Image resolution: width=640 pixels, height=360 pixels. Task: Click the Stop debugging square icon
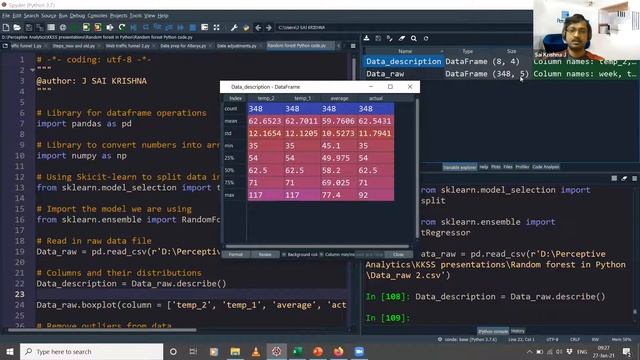click(x=192, y=27)
